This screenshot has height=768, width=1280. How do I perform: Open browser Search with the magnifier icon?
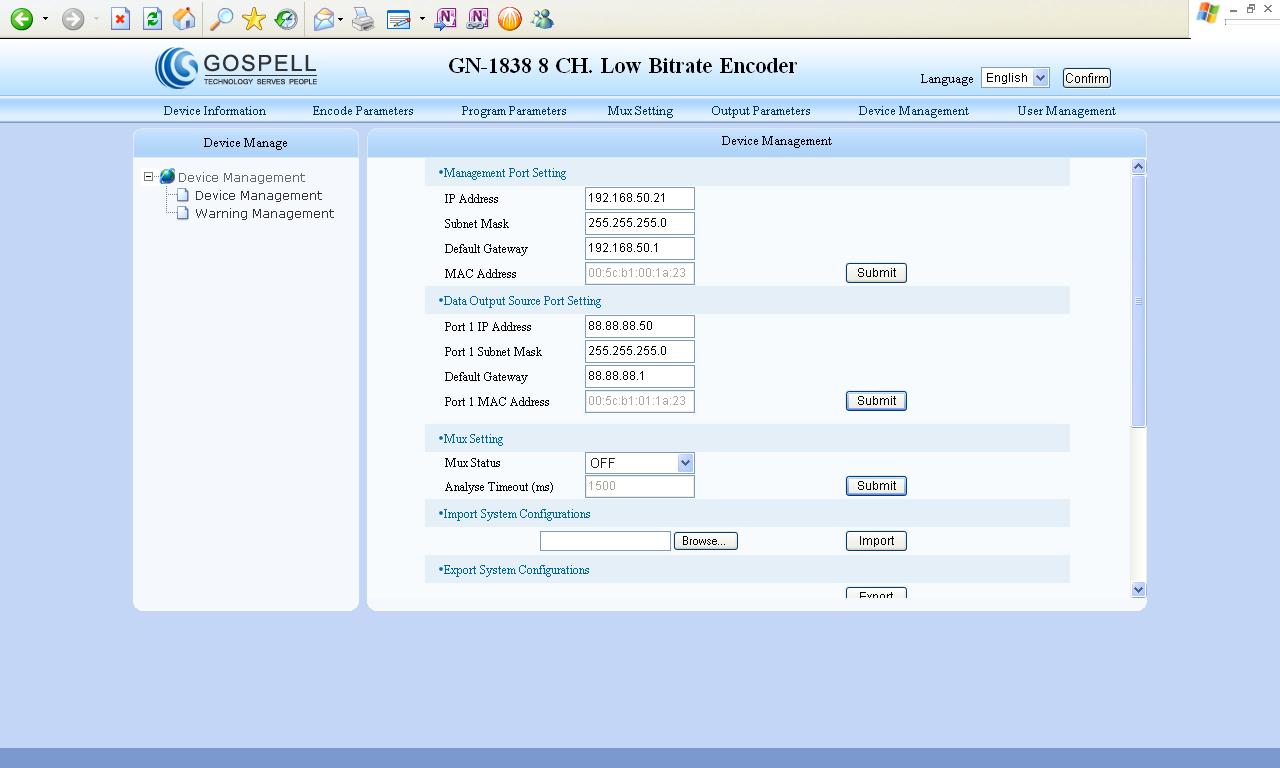tap(222, 19)
